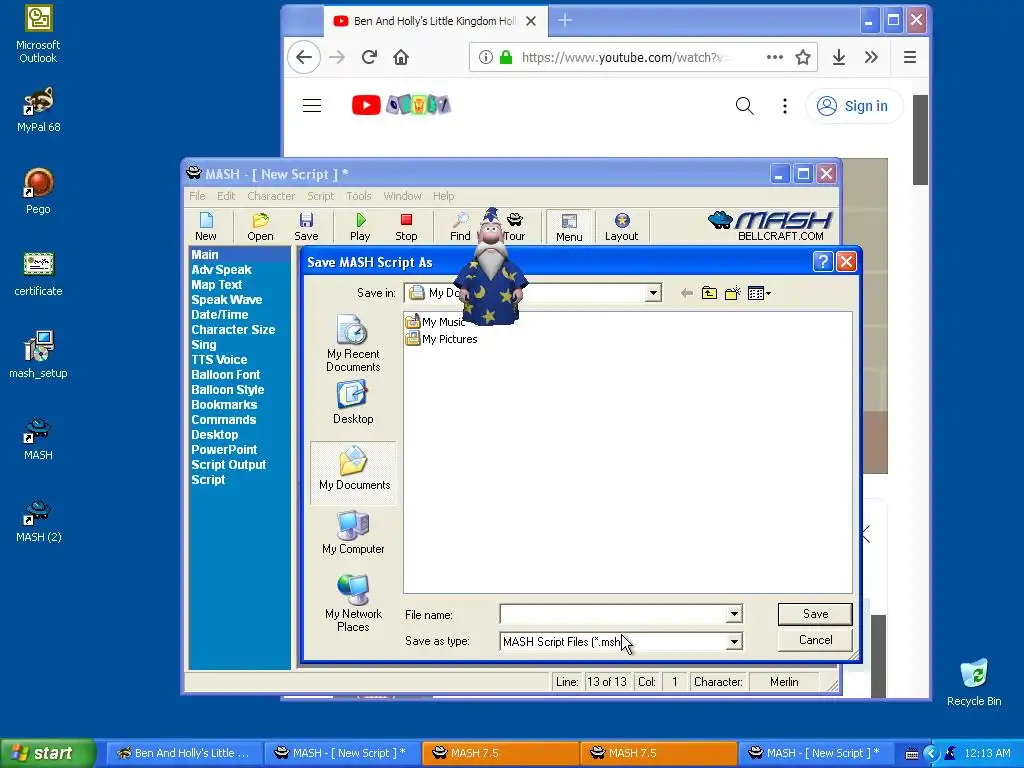Click the YouTube search magnifier icon
1024x768 pixels.
(744, 106)
